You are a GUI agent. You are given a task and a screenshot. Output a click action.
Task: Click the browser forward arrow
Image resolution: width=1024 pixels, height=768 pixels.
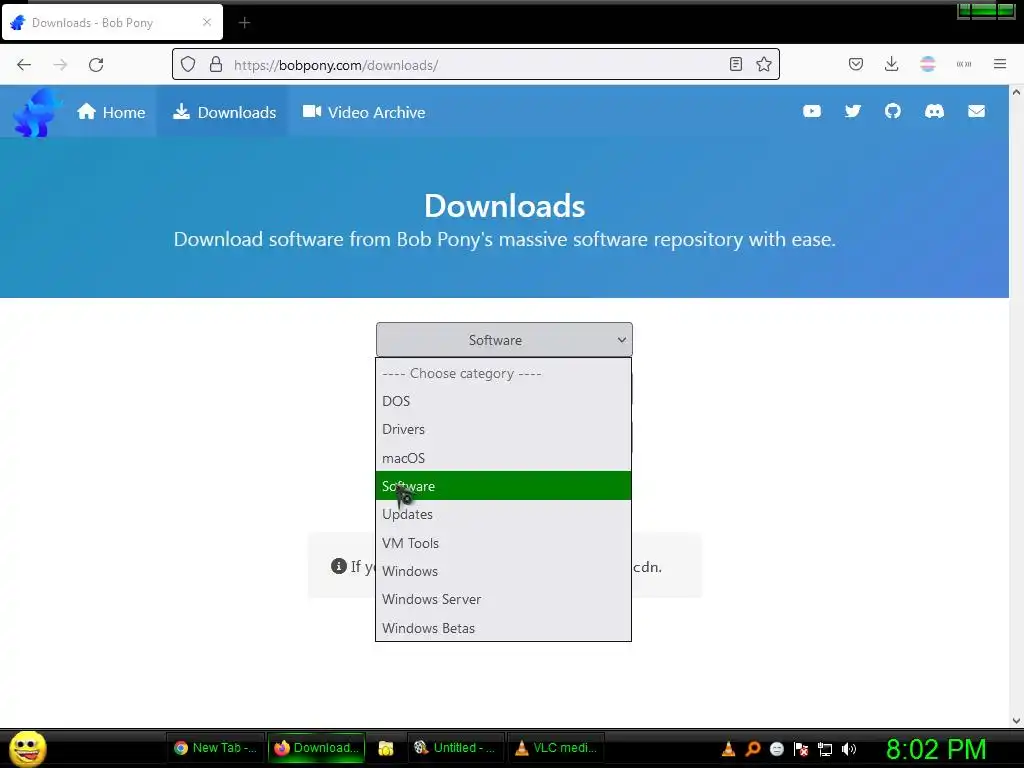point(60,65)
